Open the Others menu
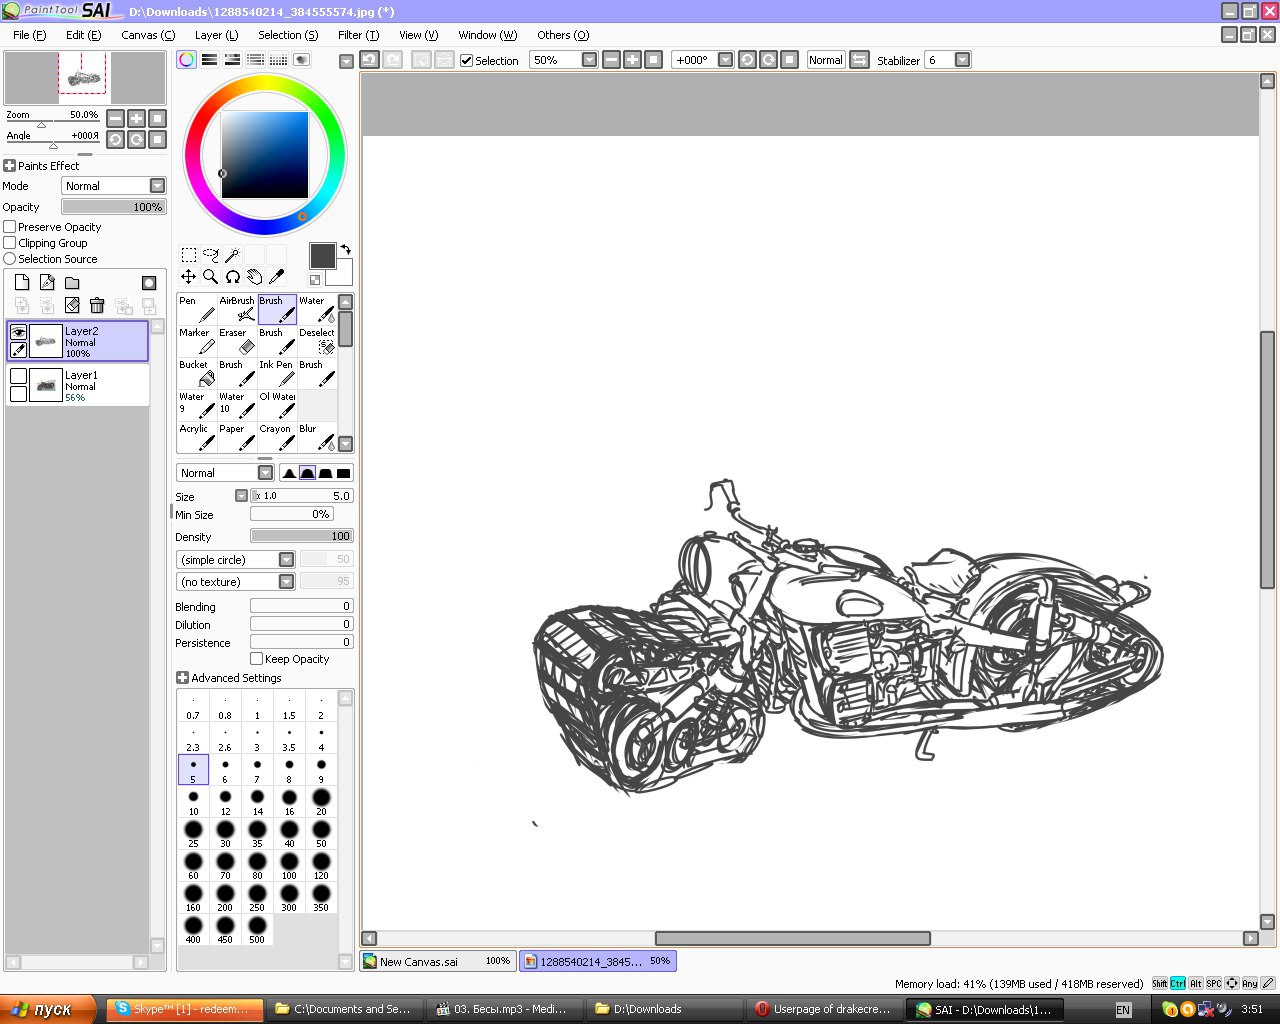Screen dimensions: 1280x1024 pos(563,35)
